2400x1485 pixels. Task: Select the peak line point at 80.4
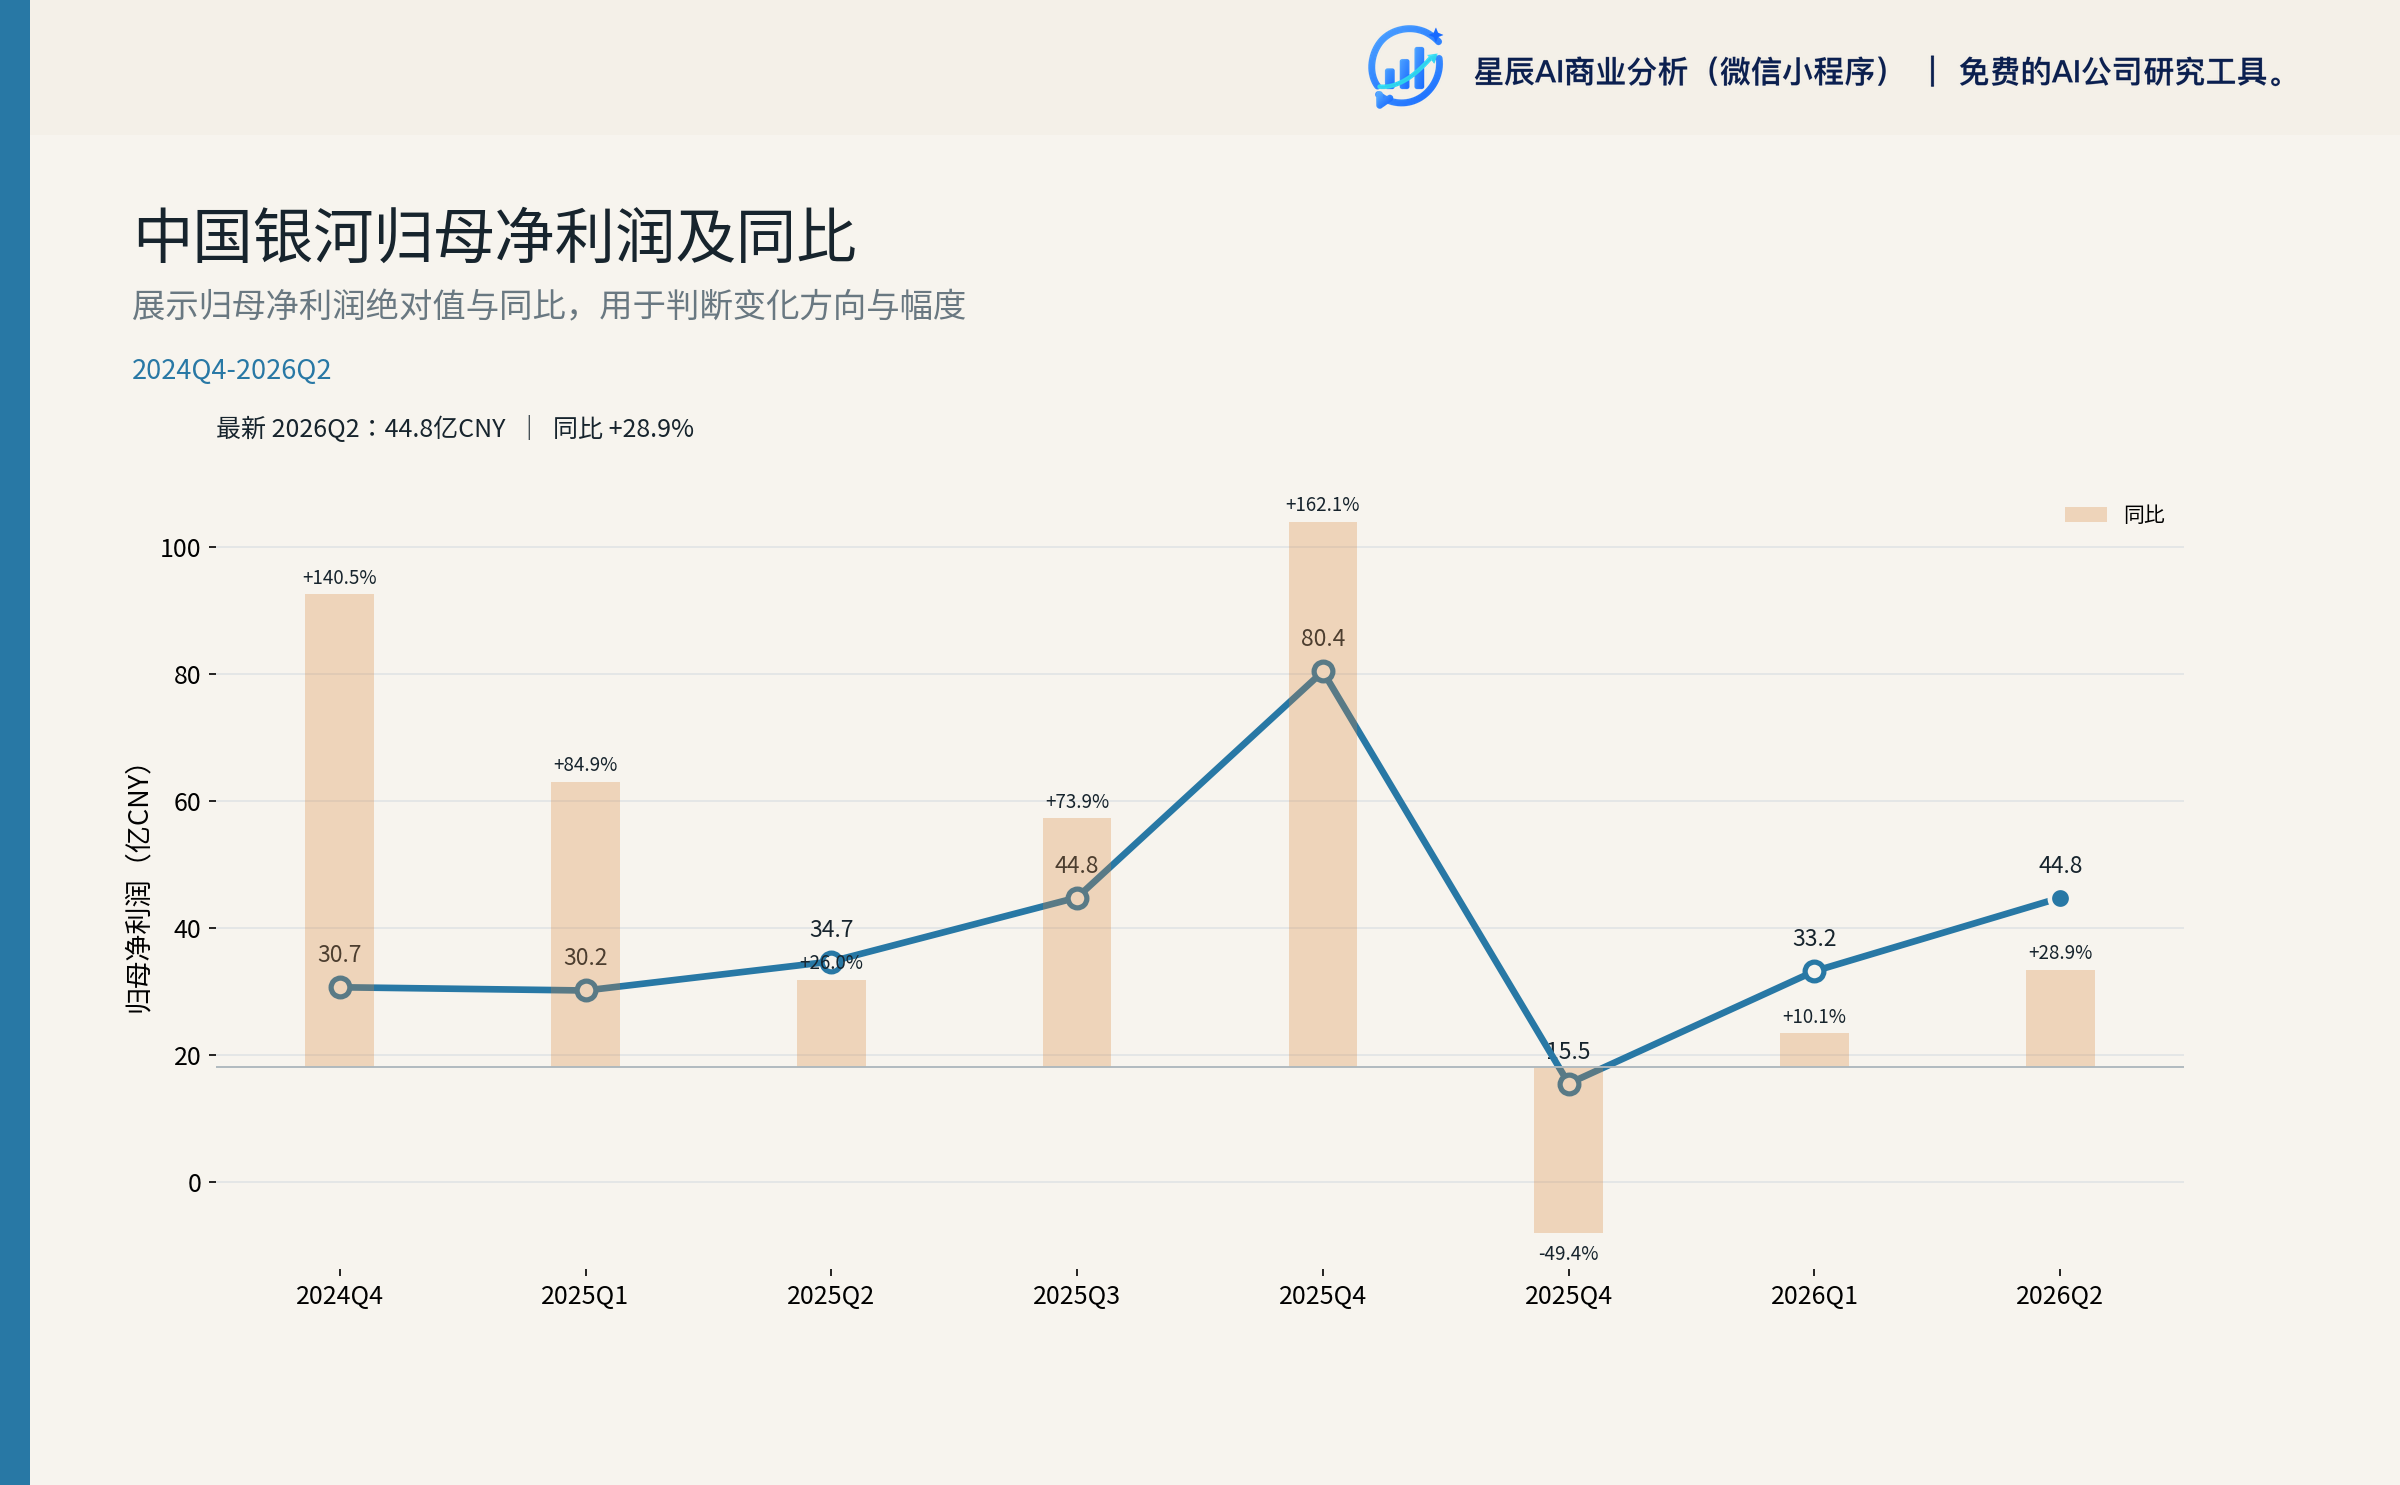[1323, 672]
